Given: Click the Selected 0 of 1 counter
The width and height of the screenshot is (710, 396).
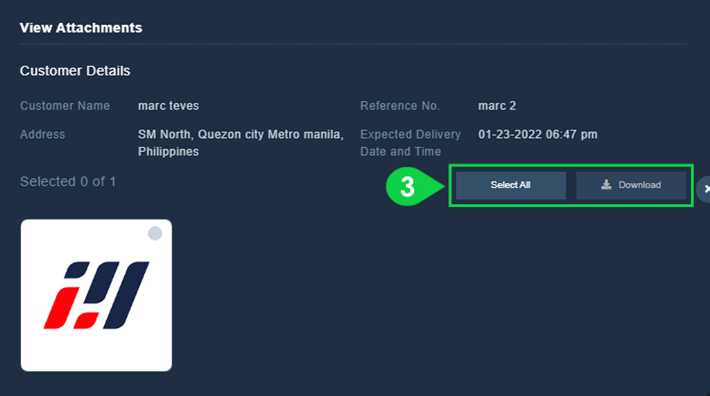Looking at the screenshot, I should [68, 181].
